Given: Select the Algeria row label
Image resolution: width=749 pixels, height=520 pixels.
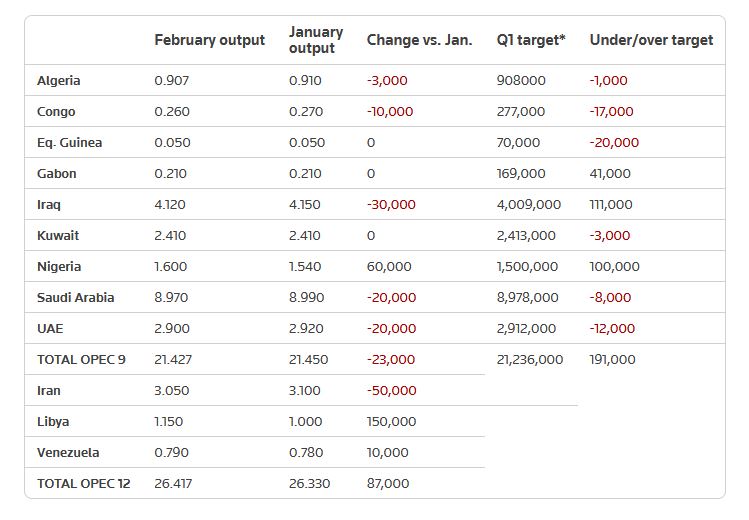Looking at the screenshot, I should click(59, 80).
